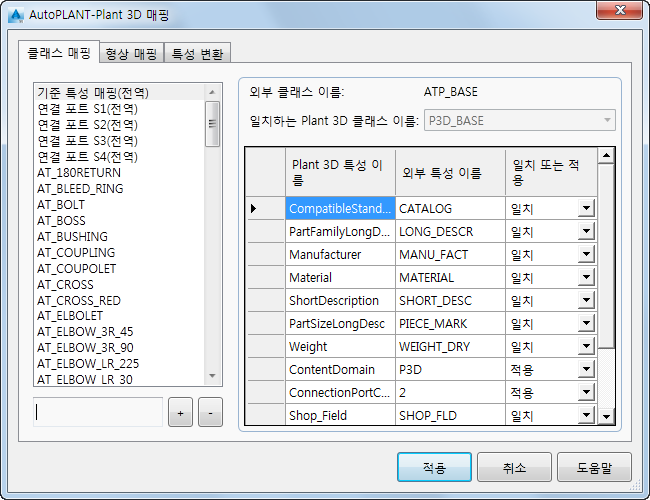Click the Plant 3D 특성 이름 column header
This screenshot has height=500, width=650.
(340, 172)
